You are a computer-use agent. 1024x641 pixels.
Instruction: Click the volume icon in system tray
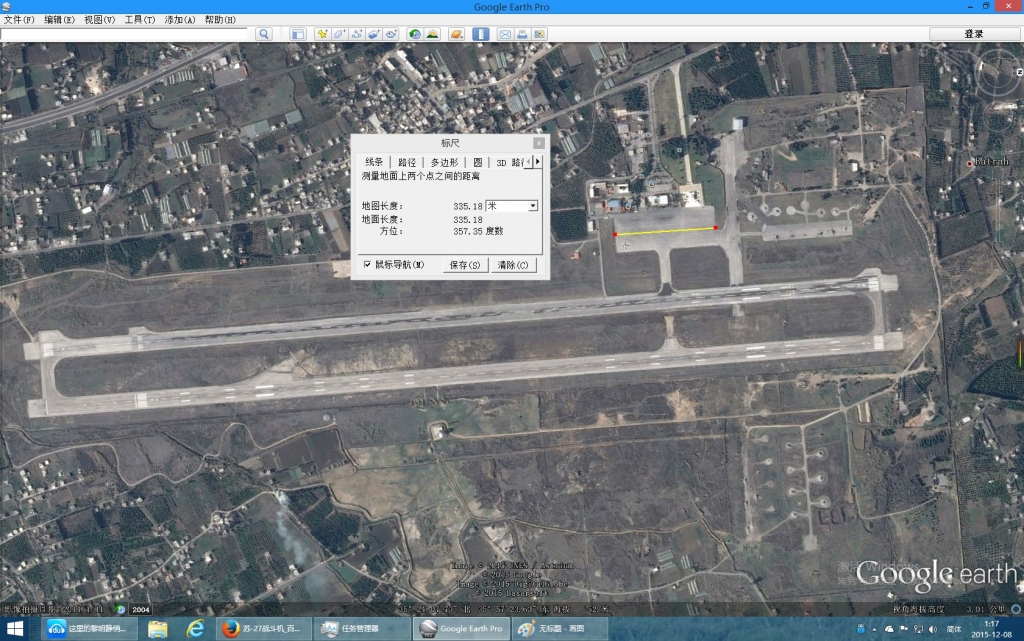click(x=933, y=629)
